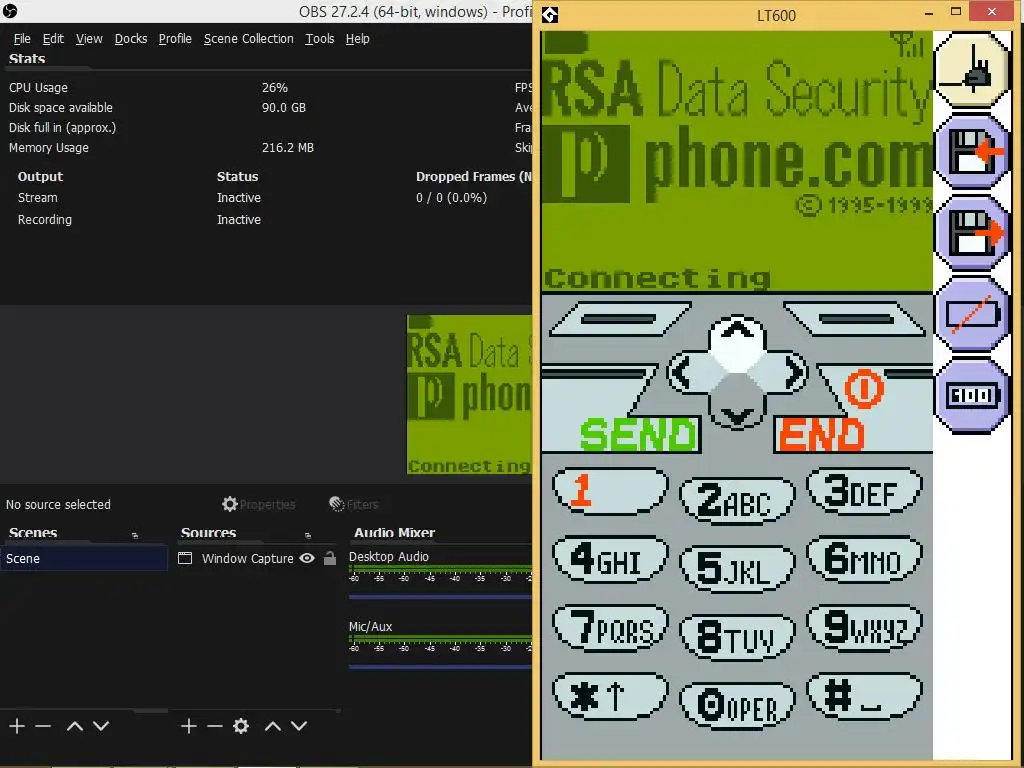Tap the 4 GHI key on keypad
Image resolution: width=1024 pixels, height=768 pixels.
[611, 559]
